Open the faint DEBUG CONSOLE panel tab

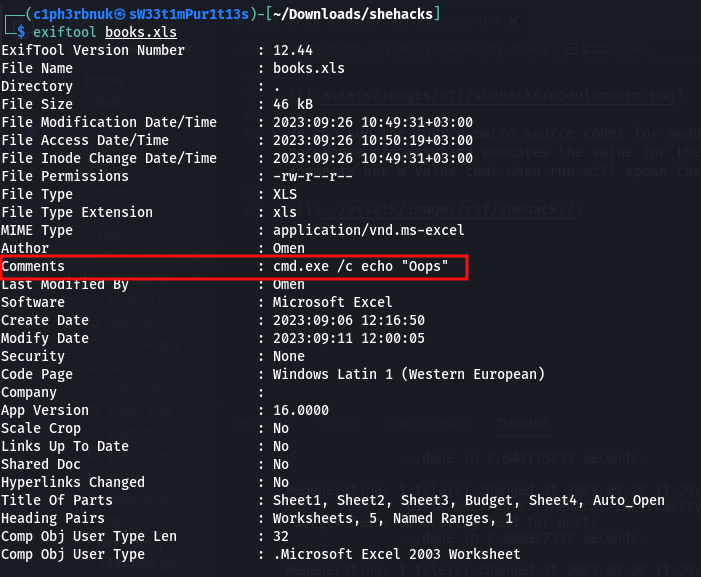pos(428,423)
